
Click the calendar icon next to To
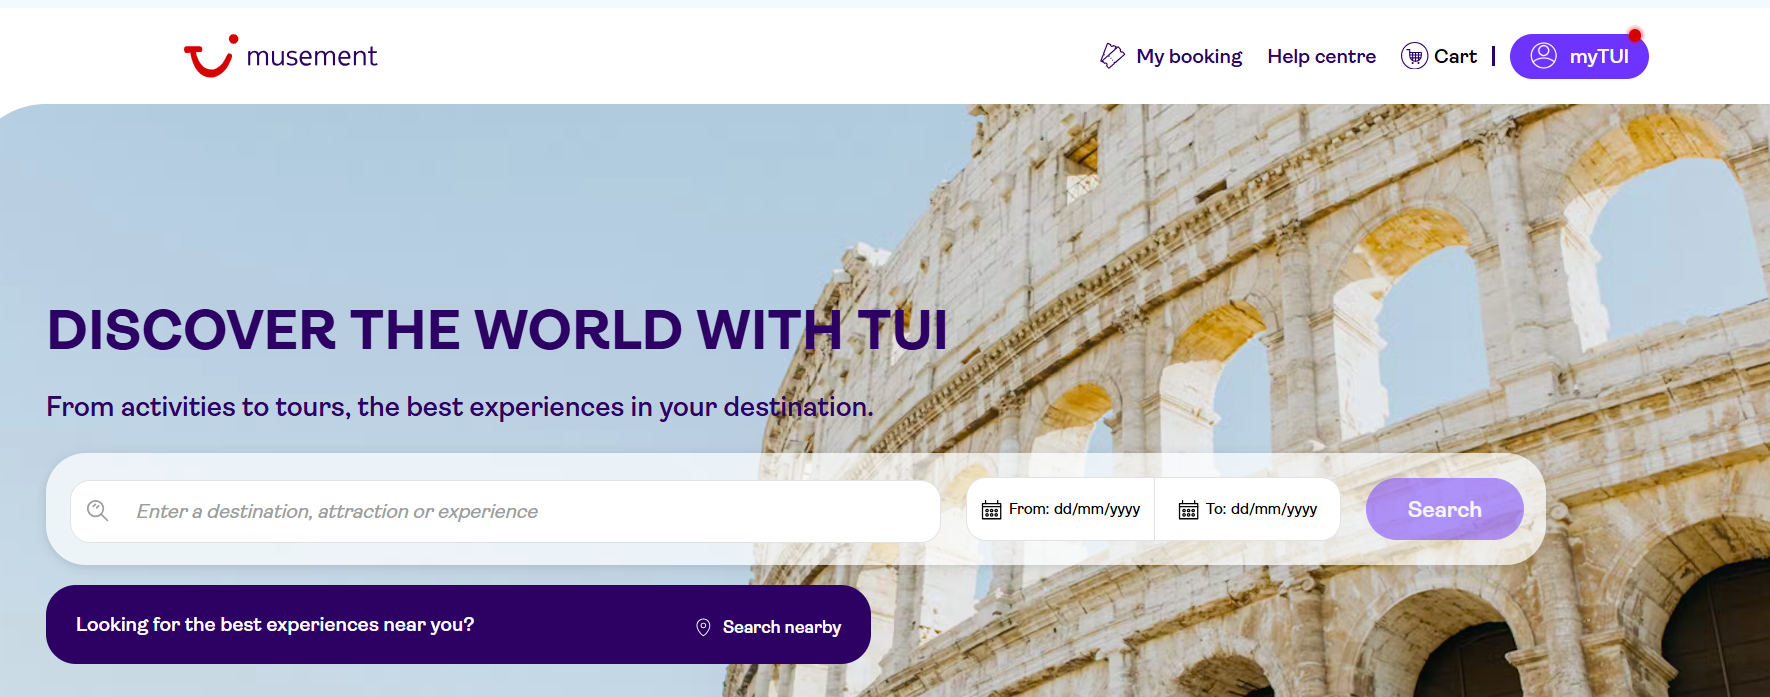tap(1188, 510)
